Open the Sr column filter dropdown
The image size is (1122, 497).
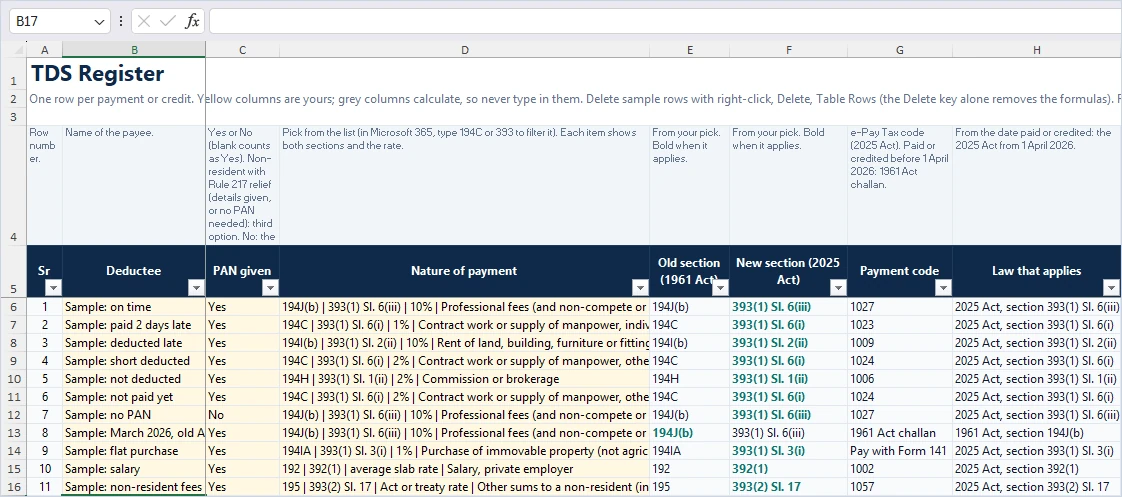54,287
